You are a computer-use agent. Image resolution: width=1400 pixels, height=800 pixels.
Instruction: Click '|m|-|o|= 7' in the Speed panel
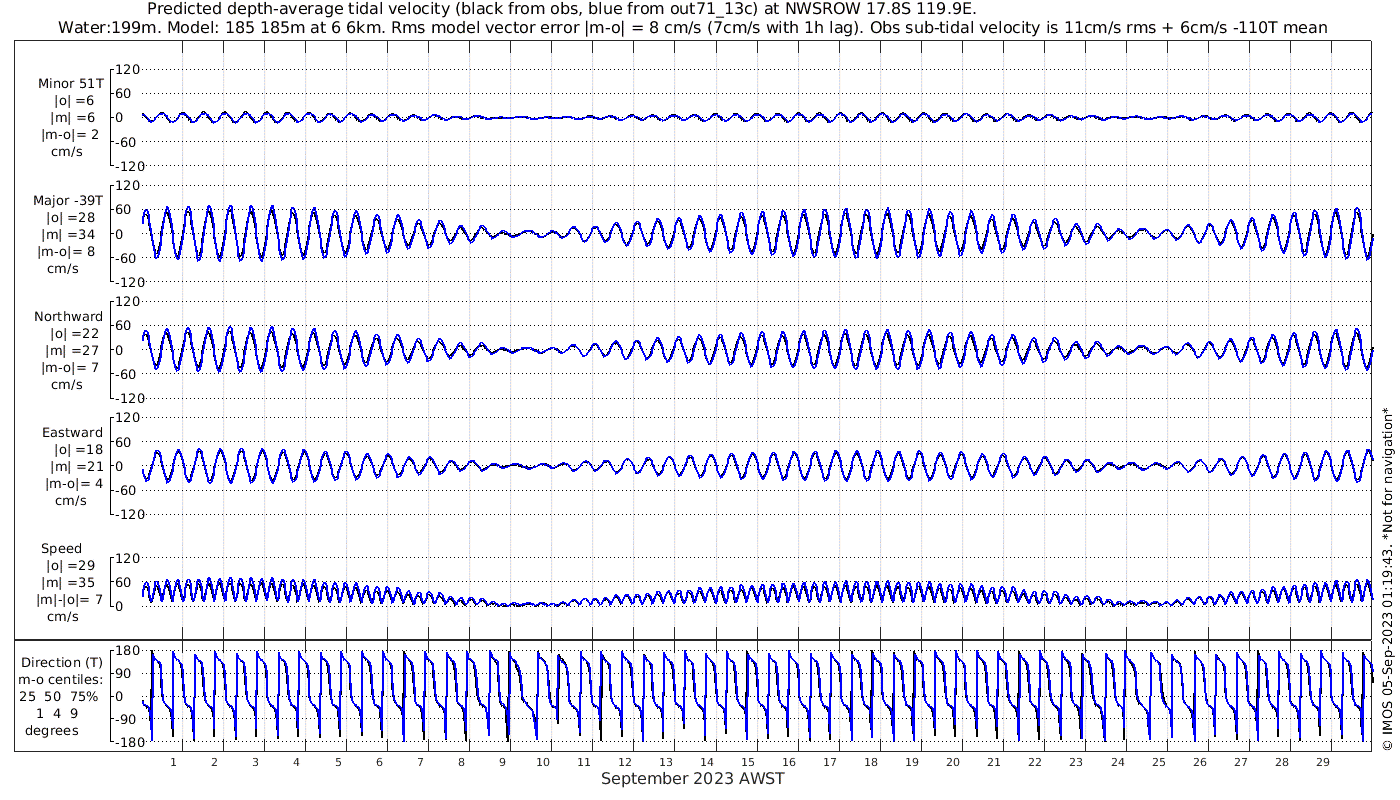coord(70,599)
